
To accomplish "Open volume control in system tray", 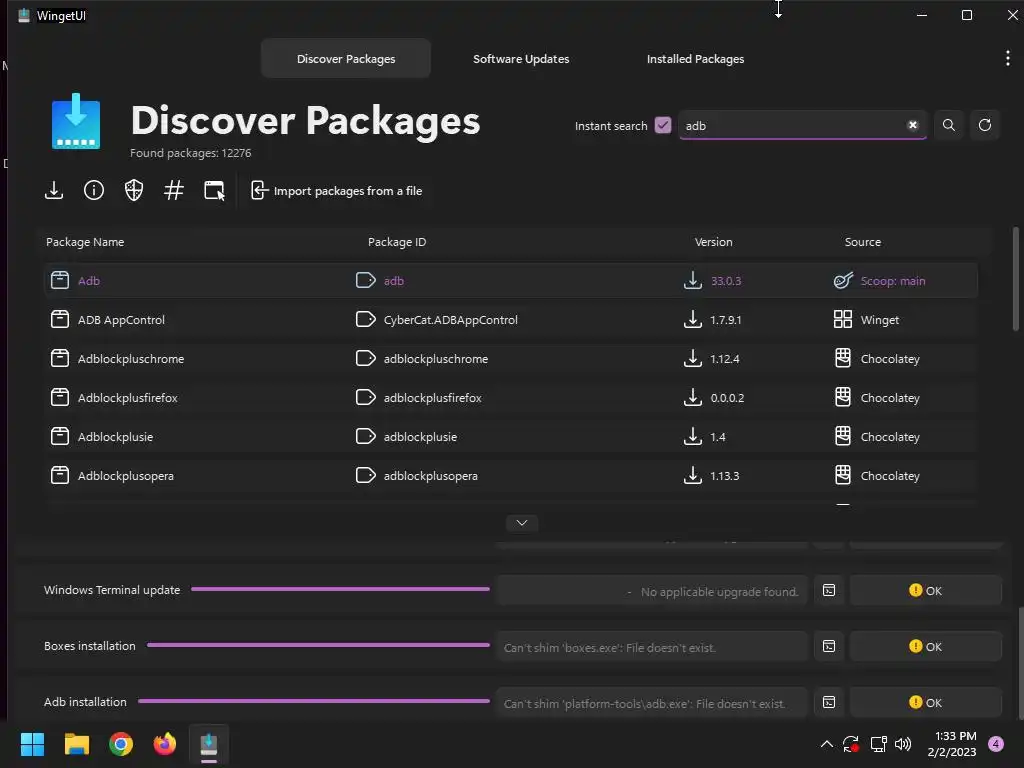I will pos(903,744).
